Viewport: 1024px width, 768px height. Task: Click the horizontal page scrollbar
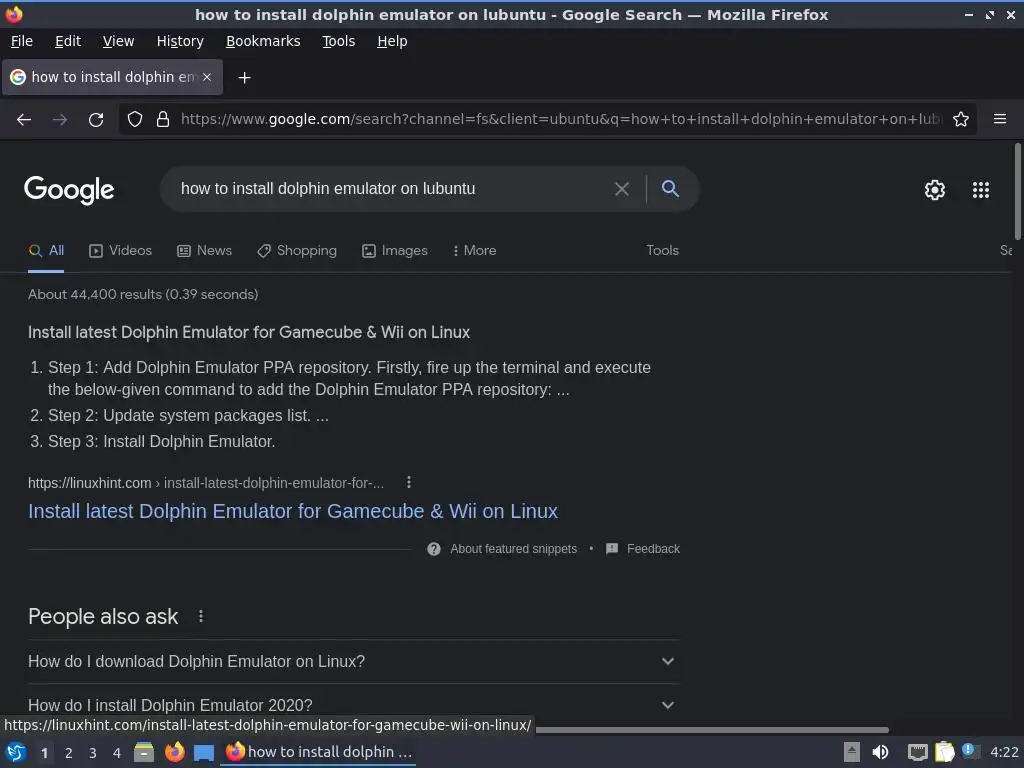[x=712, y=730]
